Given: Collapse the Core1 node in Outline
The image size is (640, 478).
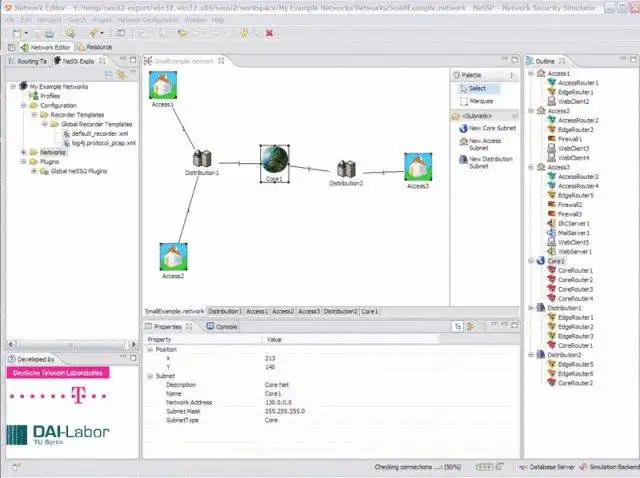Looking at the screenshot, I should coord(531,260).
